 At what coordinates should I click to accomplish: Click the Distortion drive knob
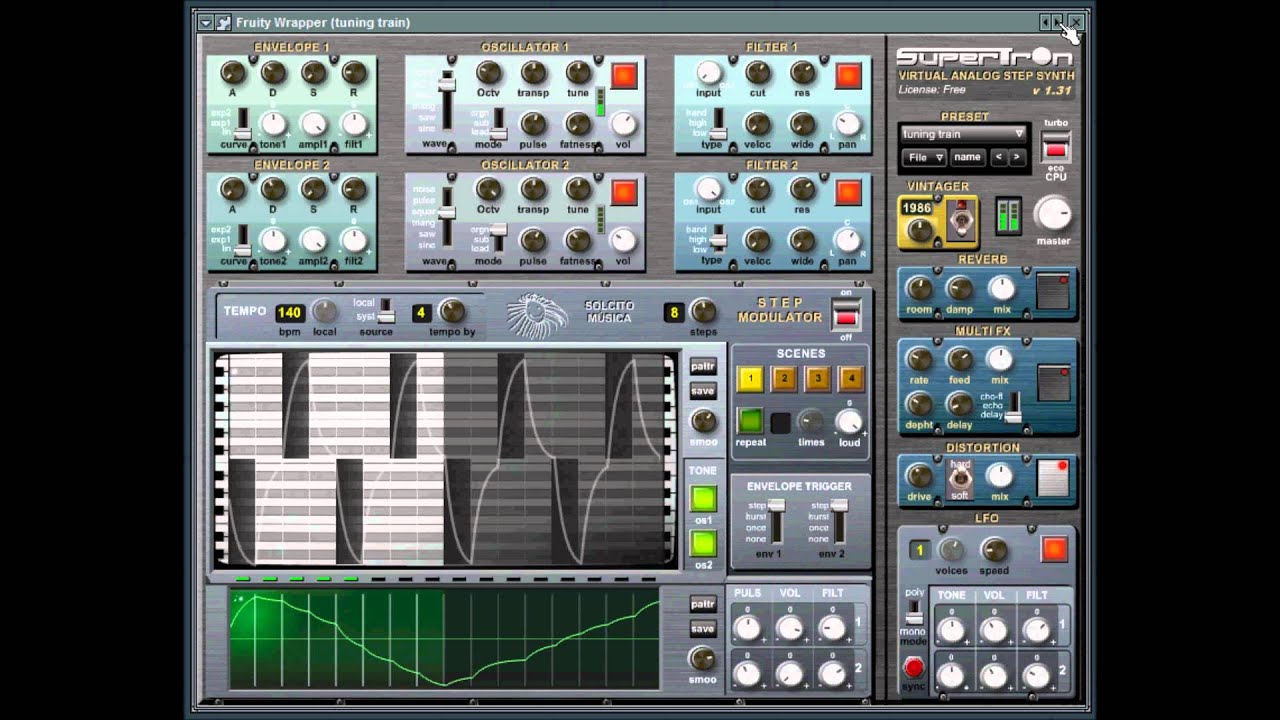point(919,476)
